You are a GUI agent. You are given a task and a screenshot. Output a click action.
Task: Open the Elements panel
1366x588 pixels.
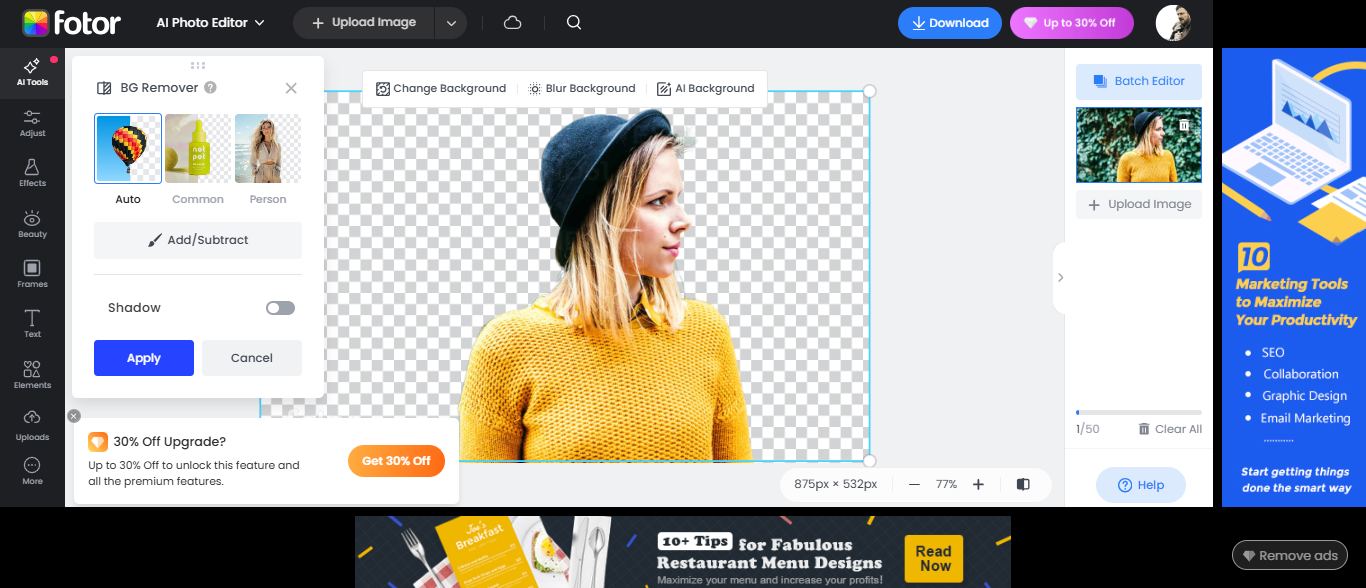32,375
